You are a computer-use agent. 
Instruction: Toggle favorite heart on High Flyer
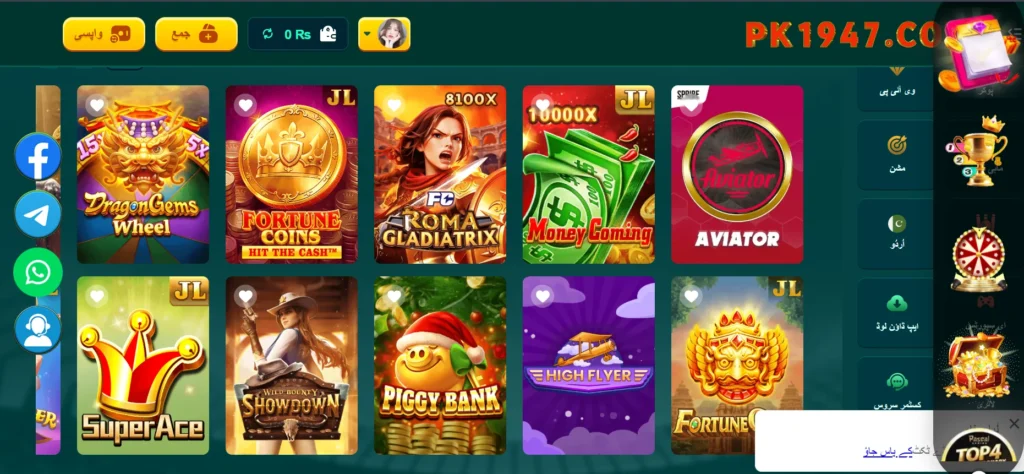(542, 296)
